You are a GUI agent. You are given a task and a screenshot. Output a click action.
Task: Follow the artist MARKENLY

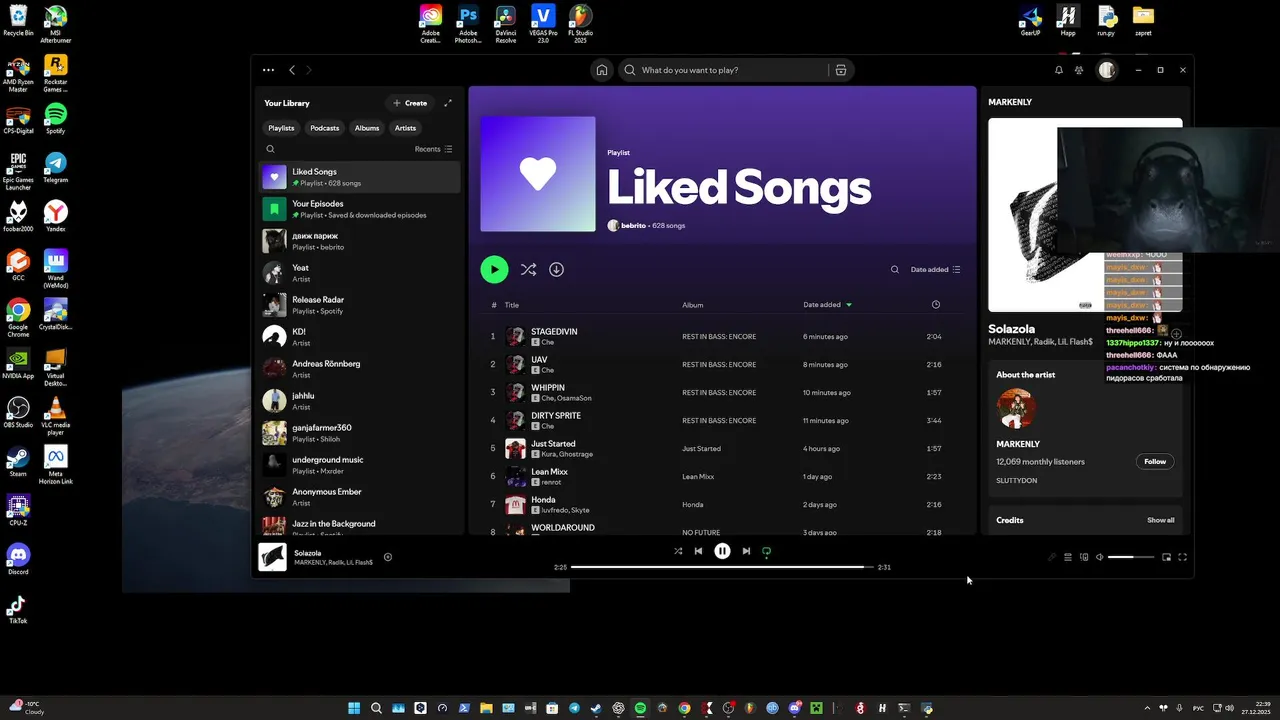coord(1155,462)
